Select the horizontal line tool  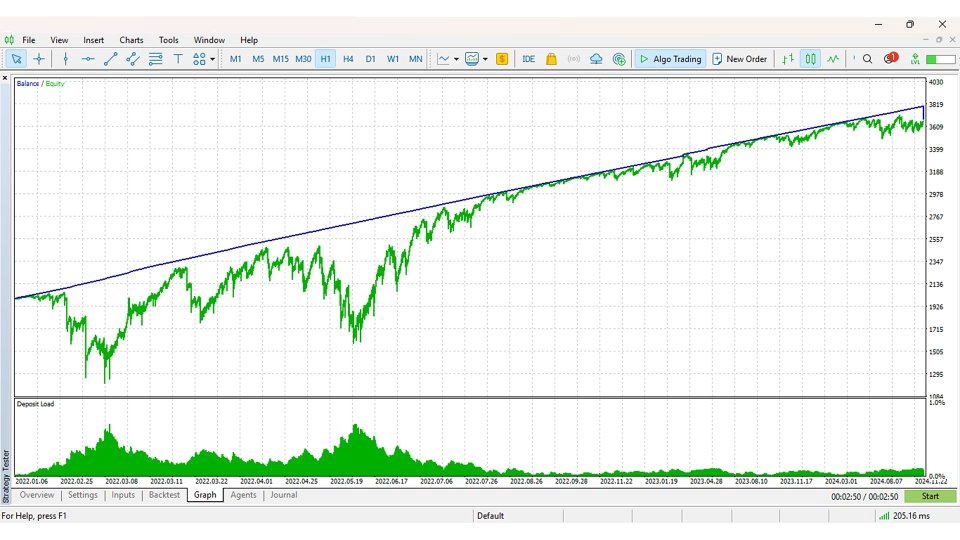(x=87, y=59)
